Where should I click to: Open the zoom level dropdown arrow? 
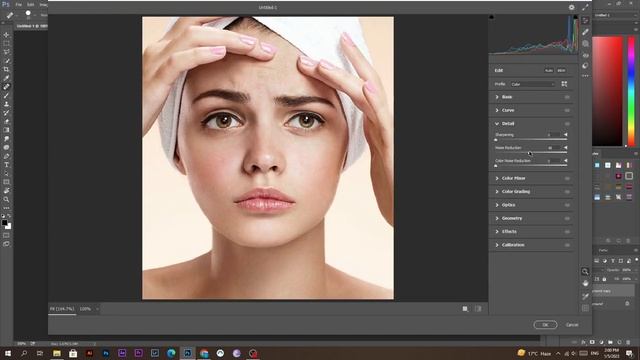click(97, 309)
